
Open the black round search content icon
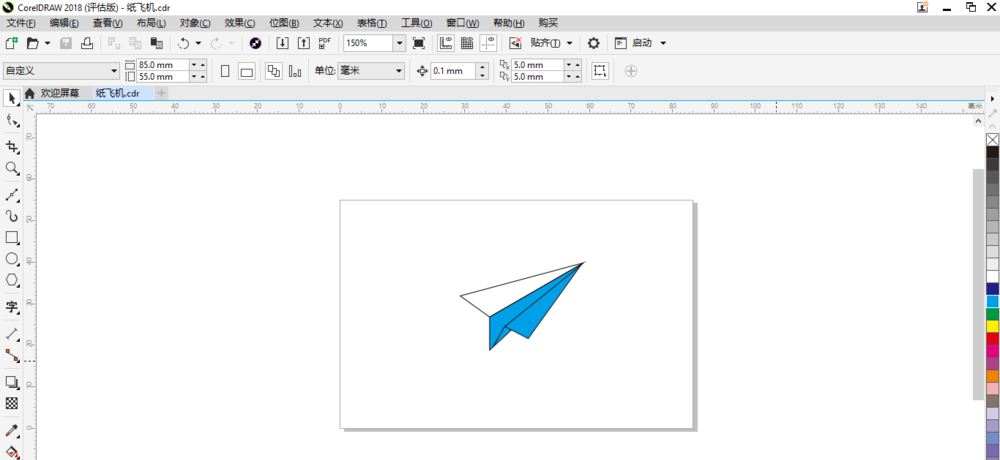tap(255, 43)
